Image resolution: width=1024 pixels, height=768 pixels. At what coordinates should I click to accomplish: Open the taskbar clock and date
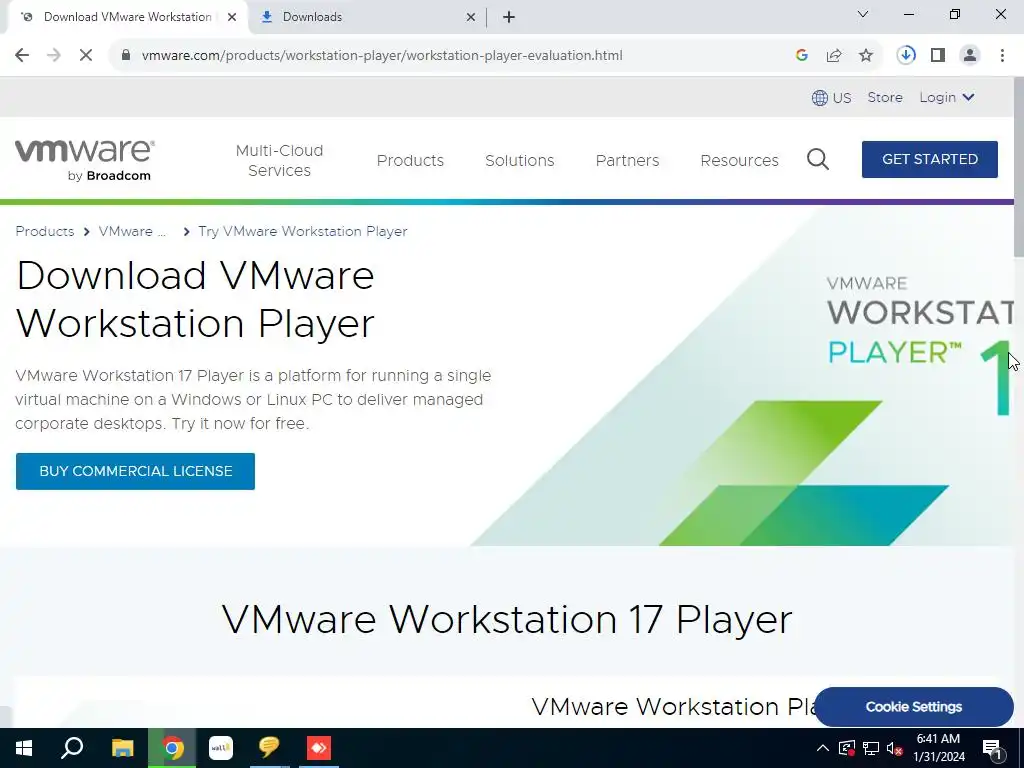coord(938,748)
